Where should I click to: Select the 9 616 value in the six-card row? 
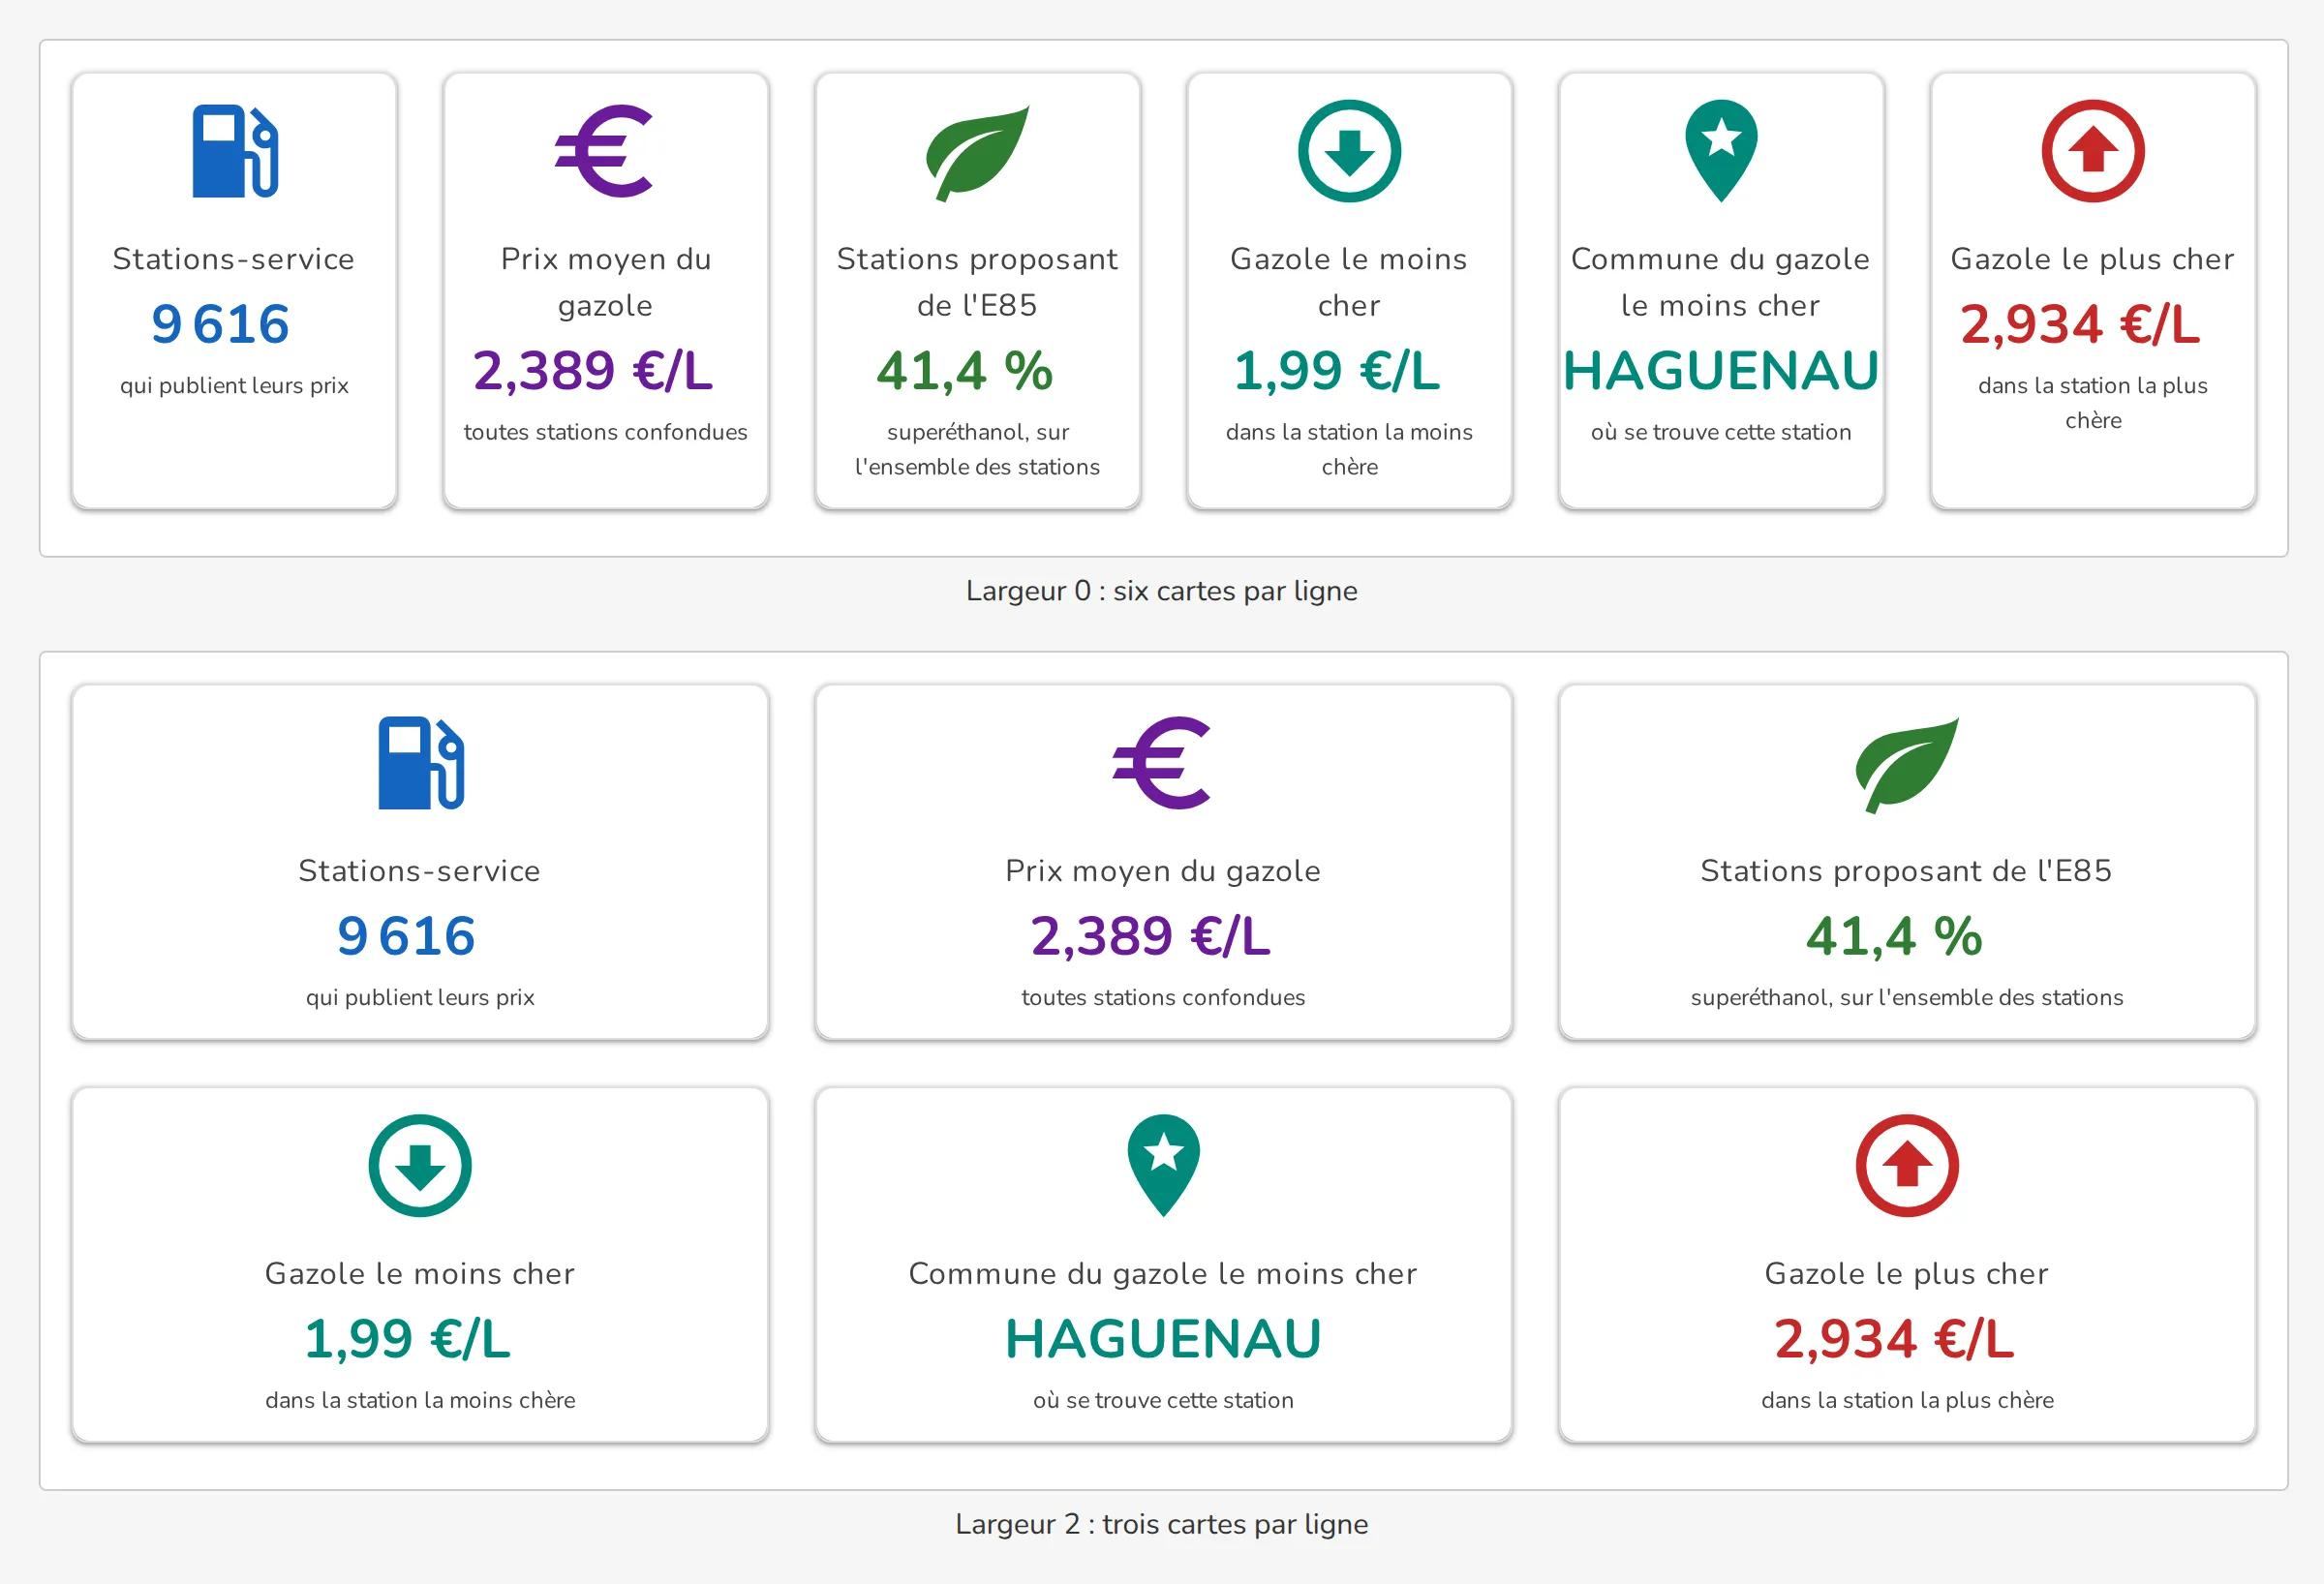pos(221,324)
